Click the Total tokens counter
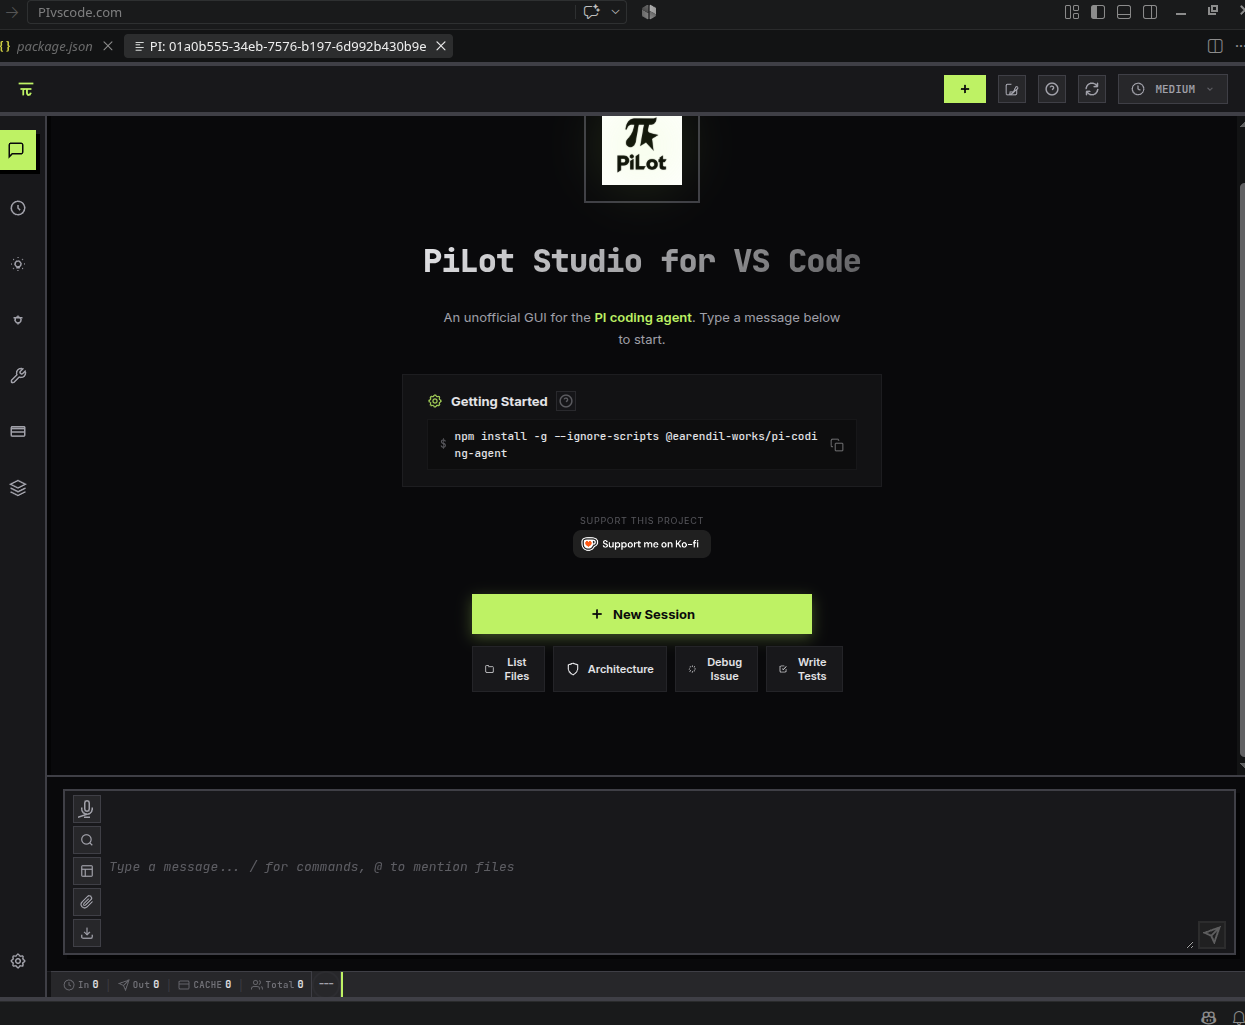Viewport: 1245px width, 1025px height. 277,985
